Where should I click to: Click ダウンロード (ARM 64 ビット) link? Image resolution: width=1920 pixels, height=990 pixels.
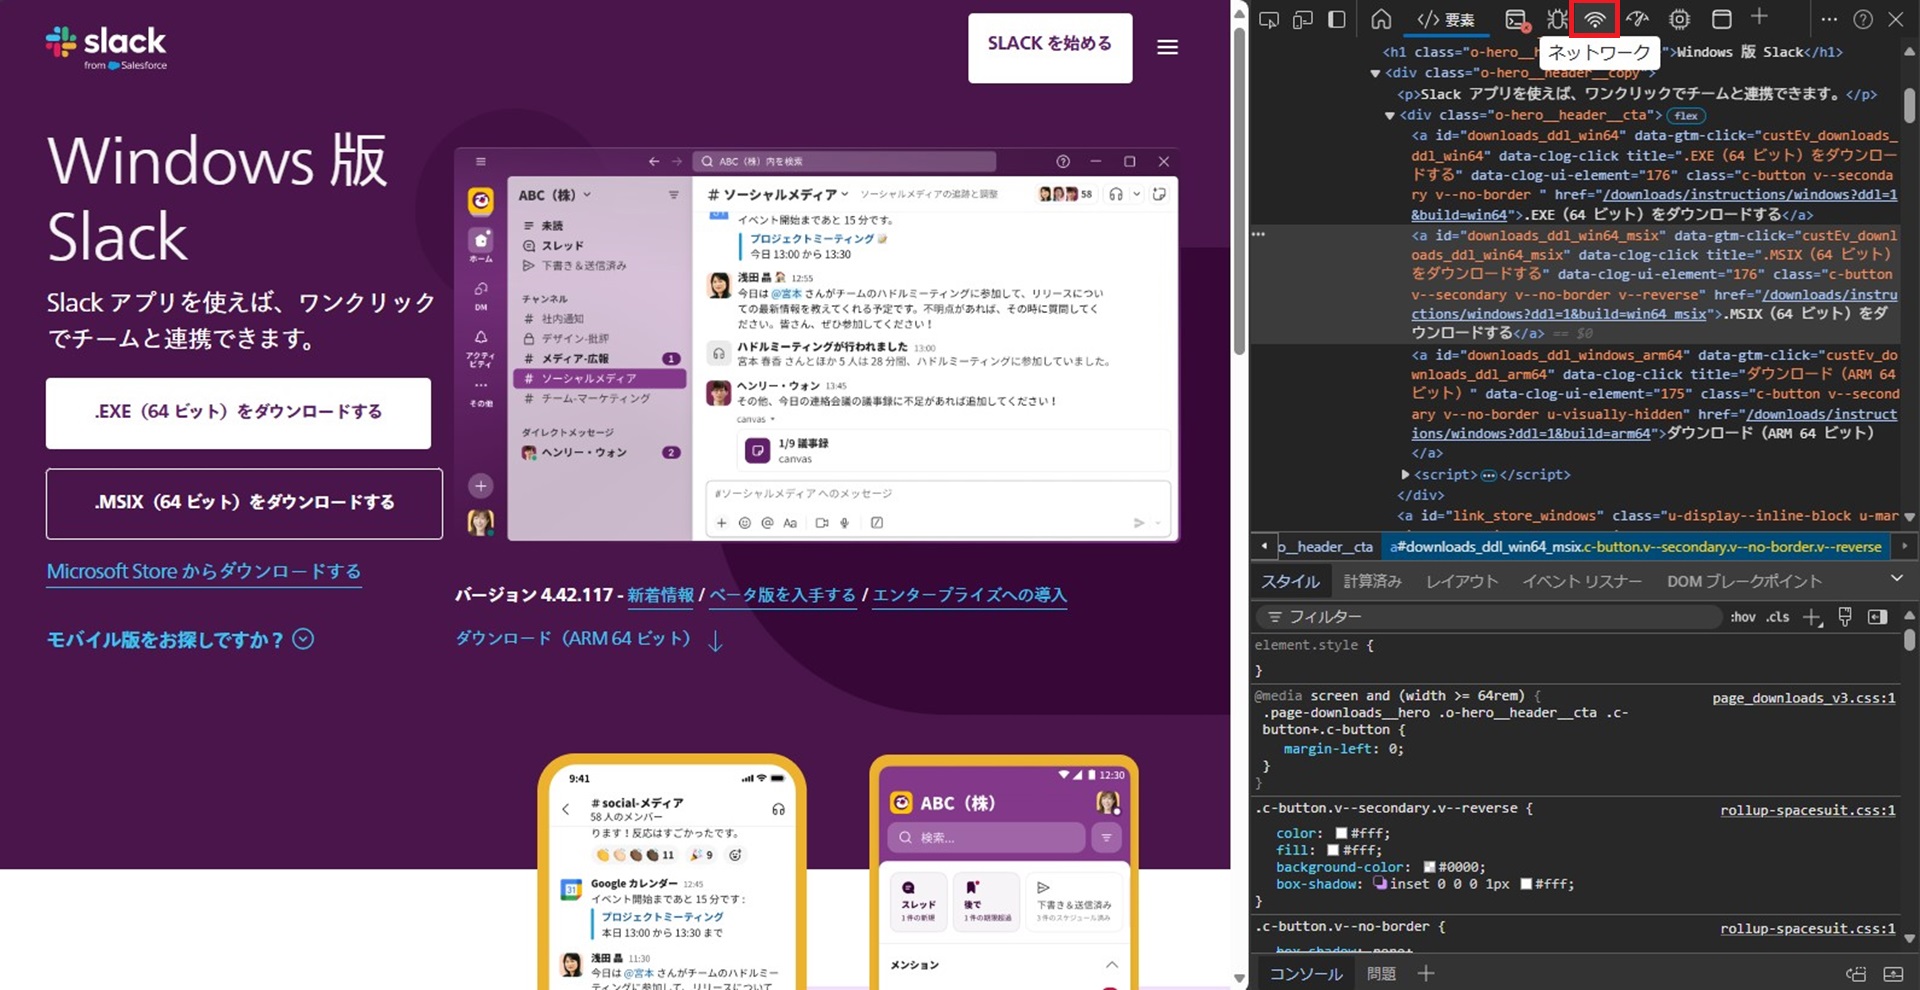[573, 639]
